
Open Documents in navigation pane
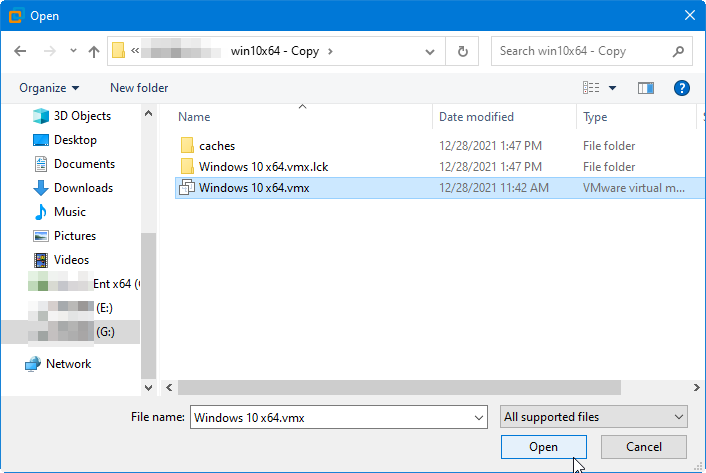[84, 164]
